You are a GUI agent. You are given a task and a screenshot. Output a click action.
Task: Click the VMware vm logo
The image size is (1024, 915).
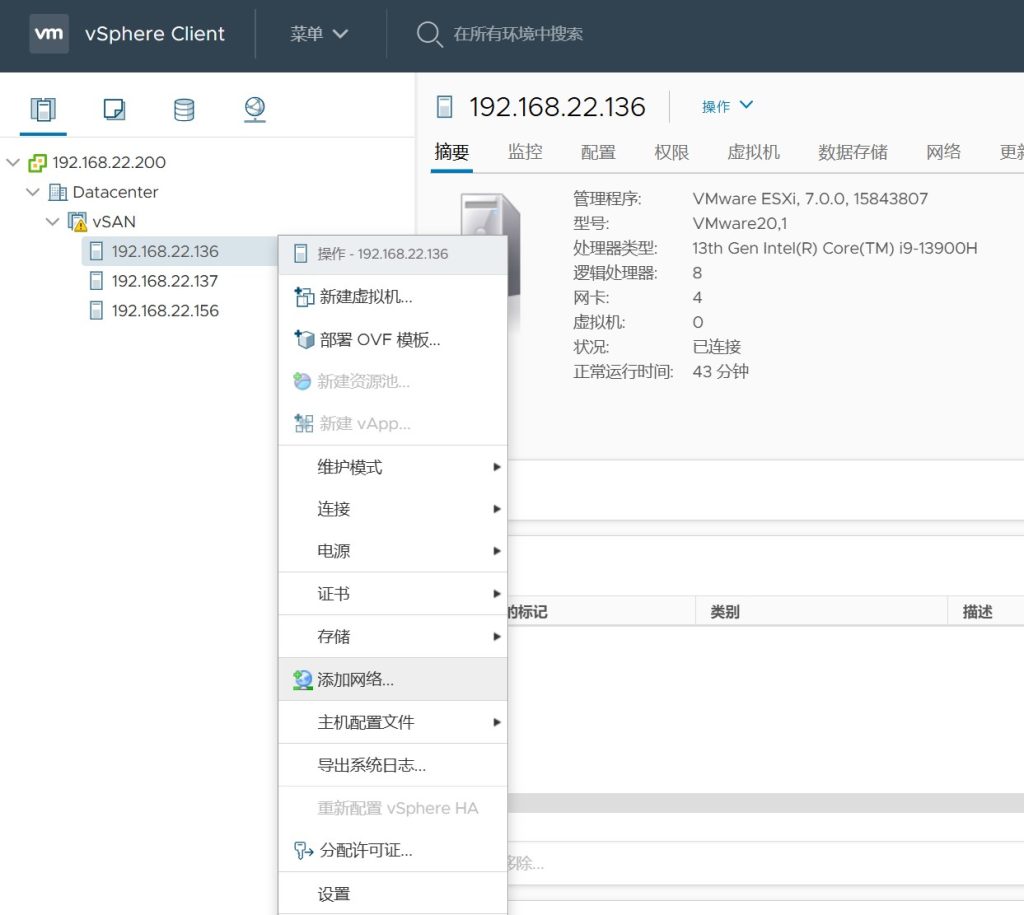(49, 33)
